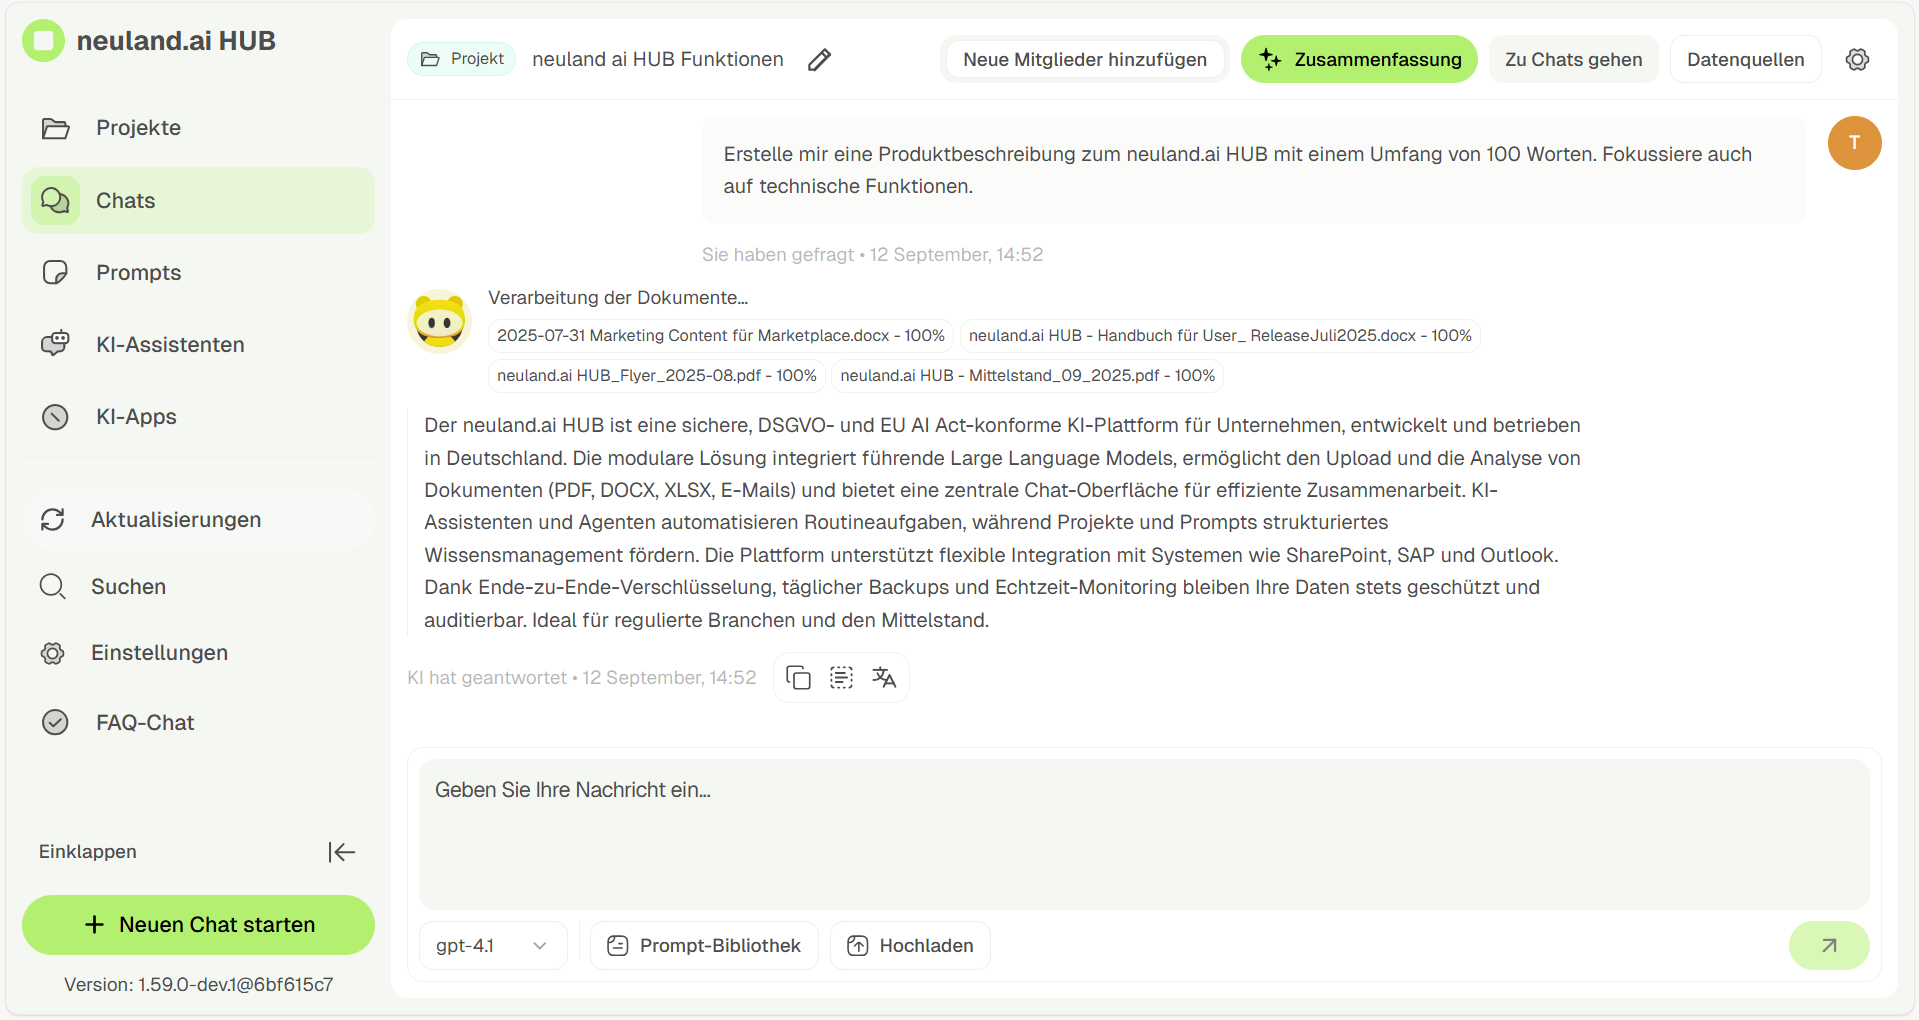The image size is (1919, 1020).
Task: Generate a Zusammenfassung of the chat
Action: pos(1359,60)
